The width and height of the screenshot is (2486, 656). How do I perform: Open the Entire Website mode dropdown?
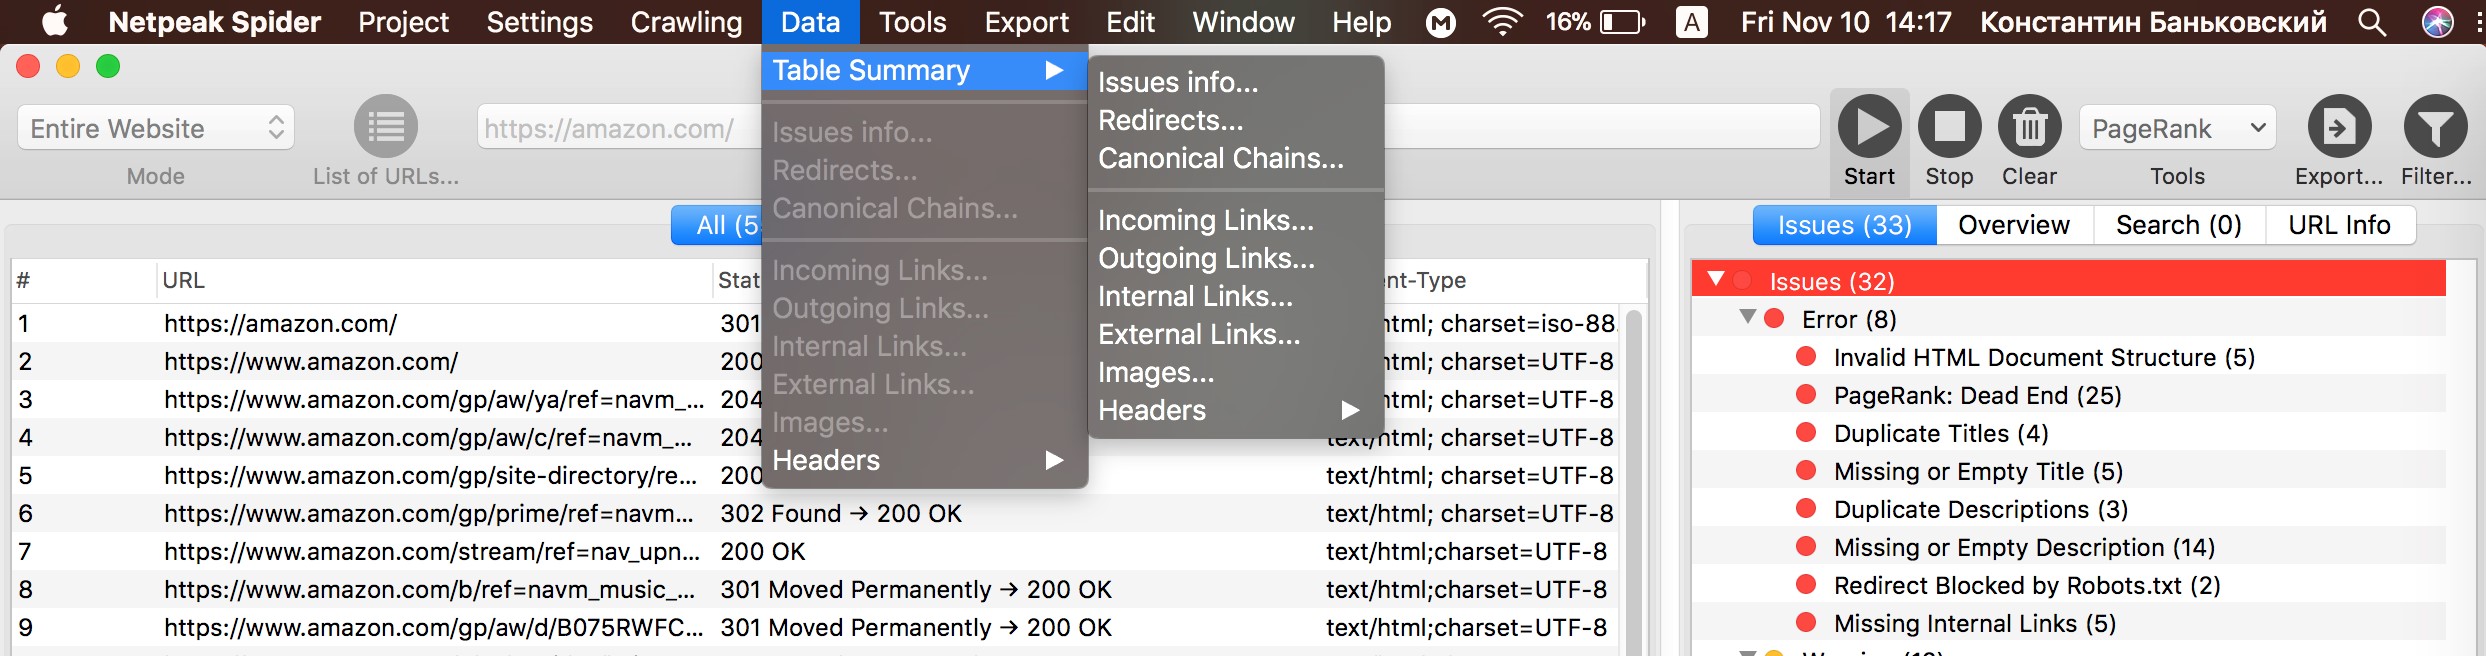click(x=156, y=128)
